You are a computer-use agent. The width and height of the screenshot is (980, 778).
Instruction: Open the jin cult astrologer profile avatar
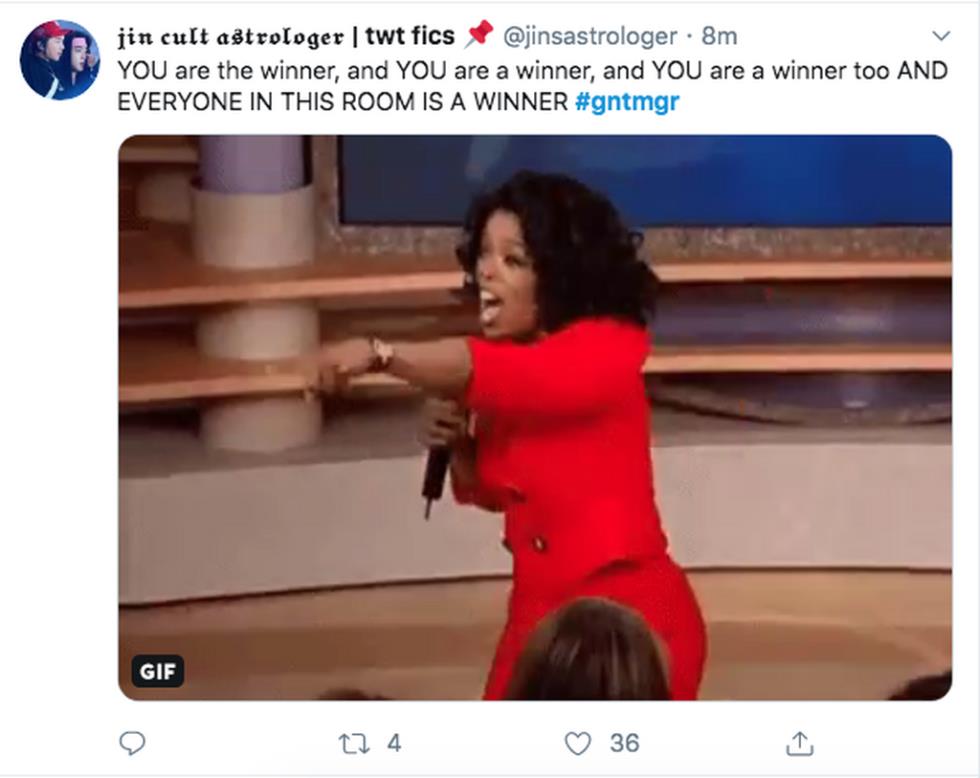[60, 60]
